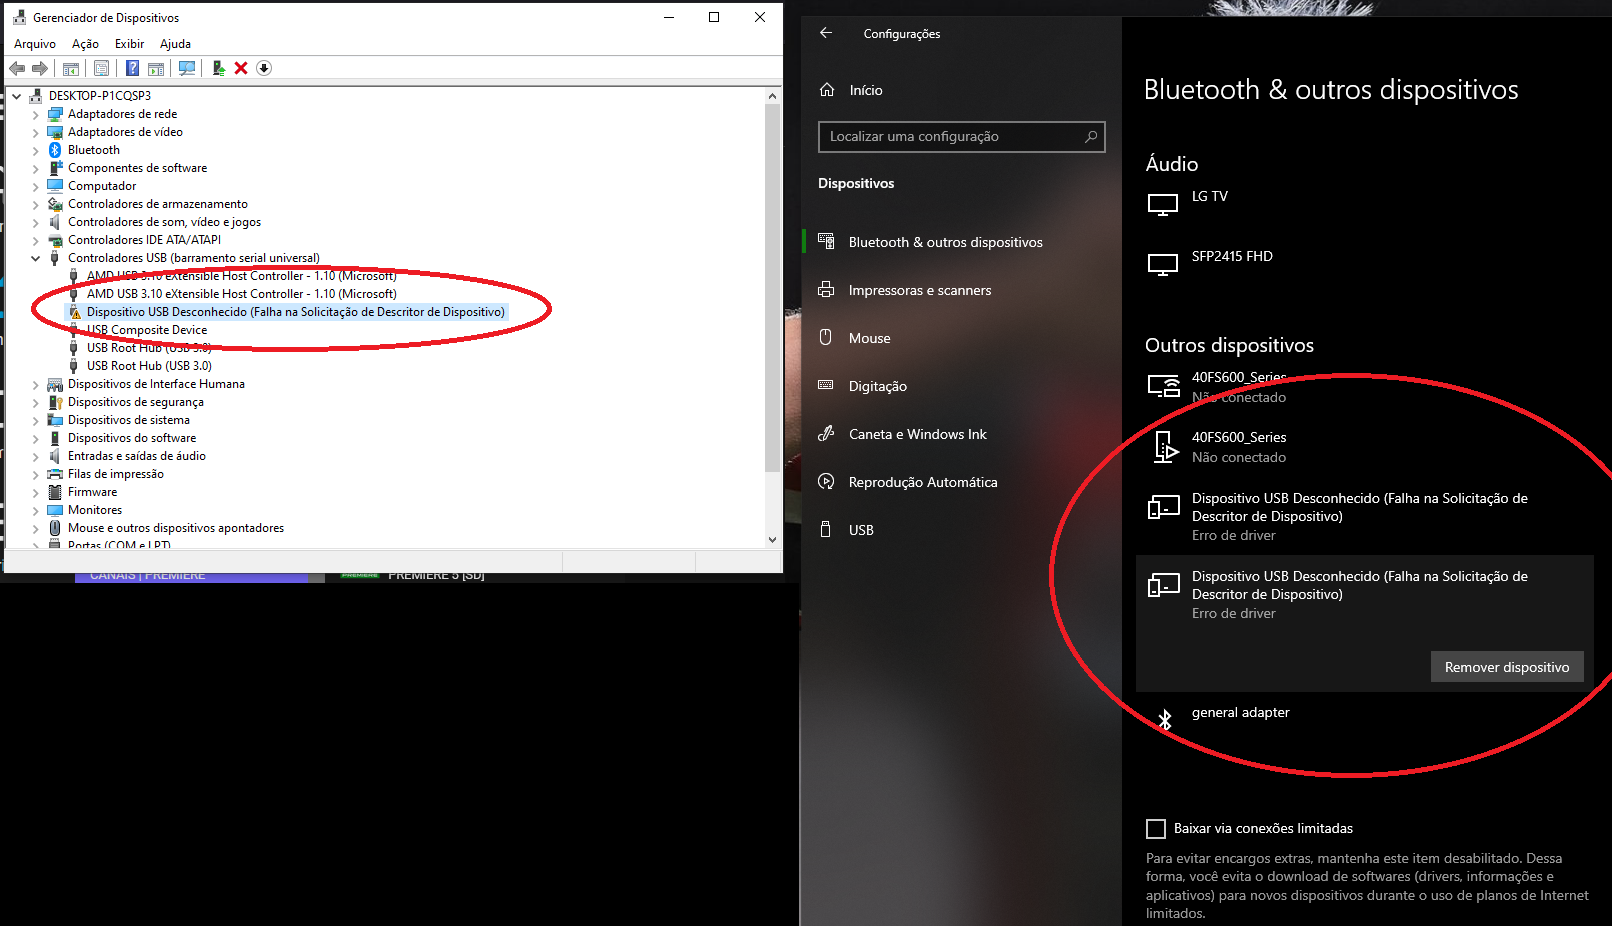
Task: Click the red X Uninstall device icon
Action: pyautogui.click(x=241, y=68)
